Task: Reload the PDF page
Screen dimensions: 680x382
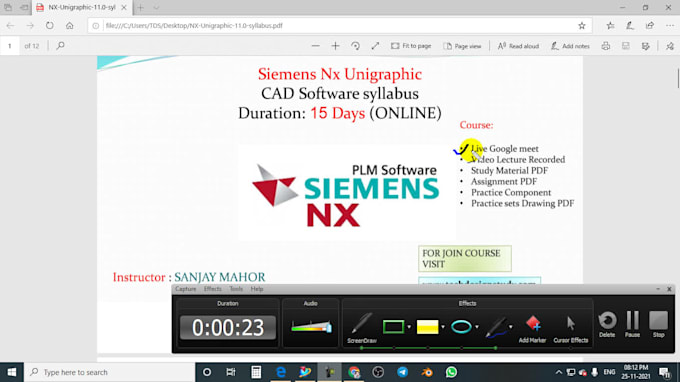Action: click(x=50, y=26)
